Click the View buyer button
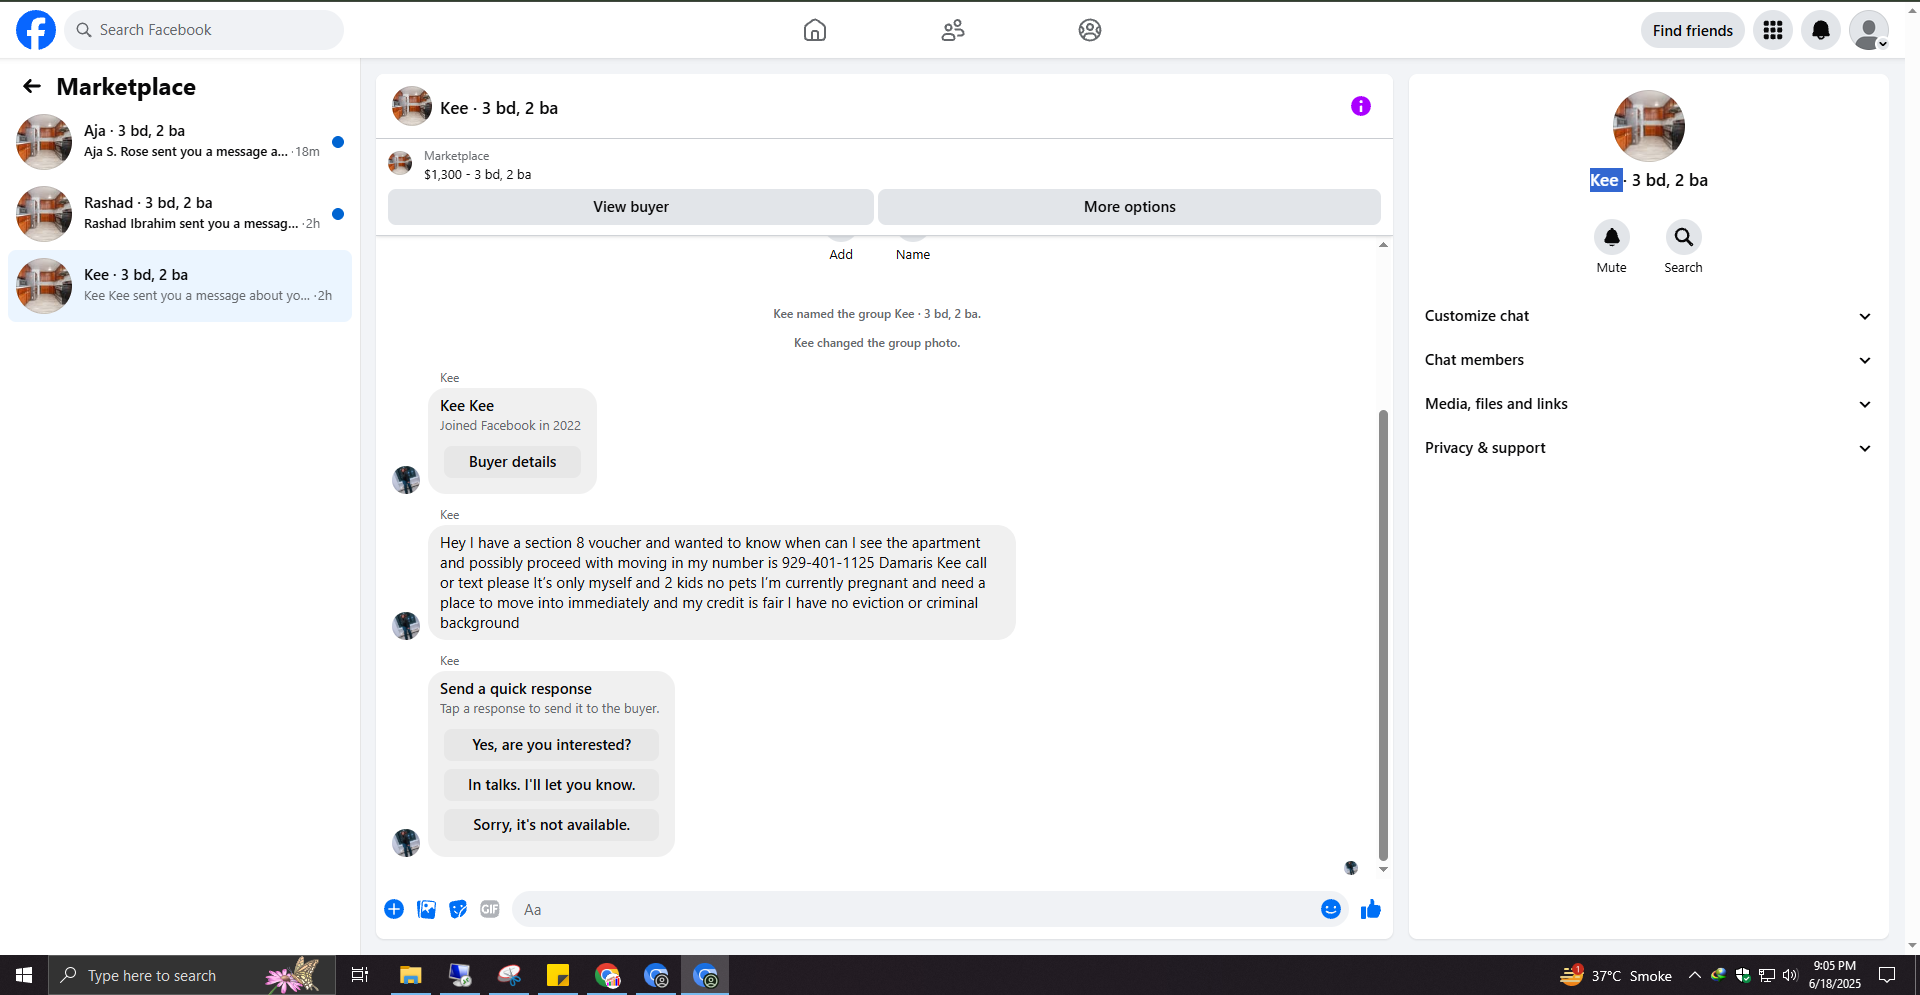 point(631,207)
